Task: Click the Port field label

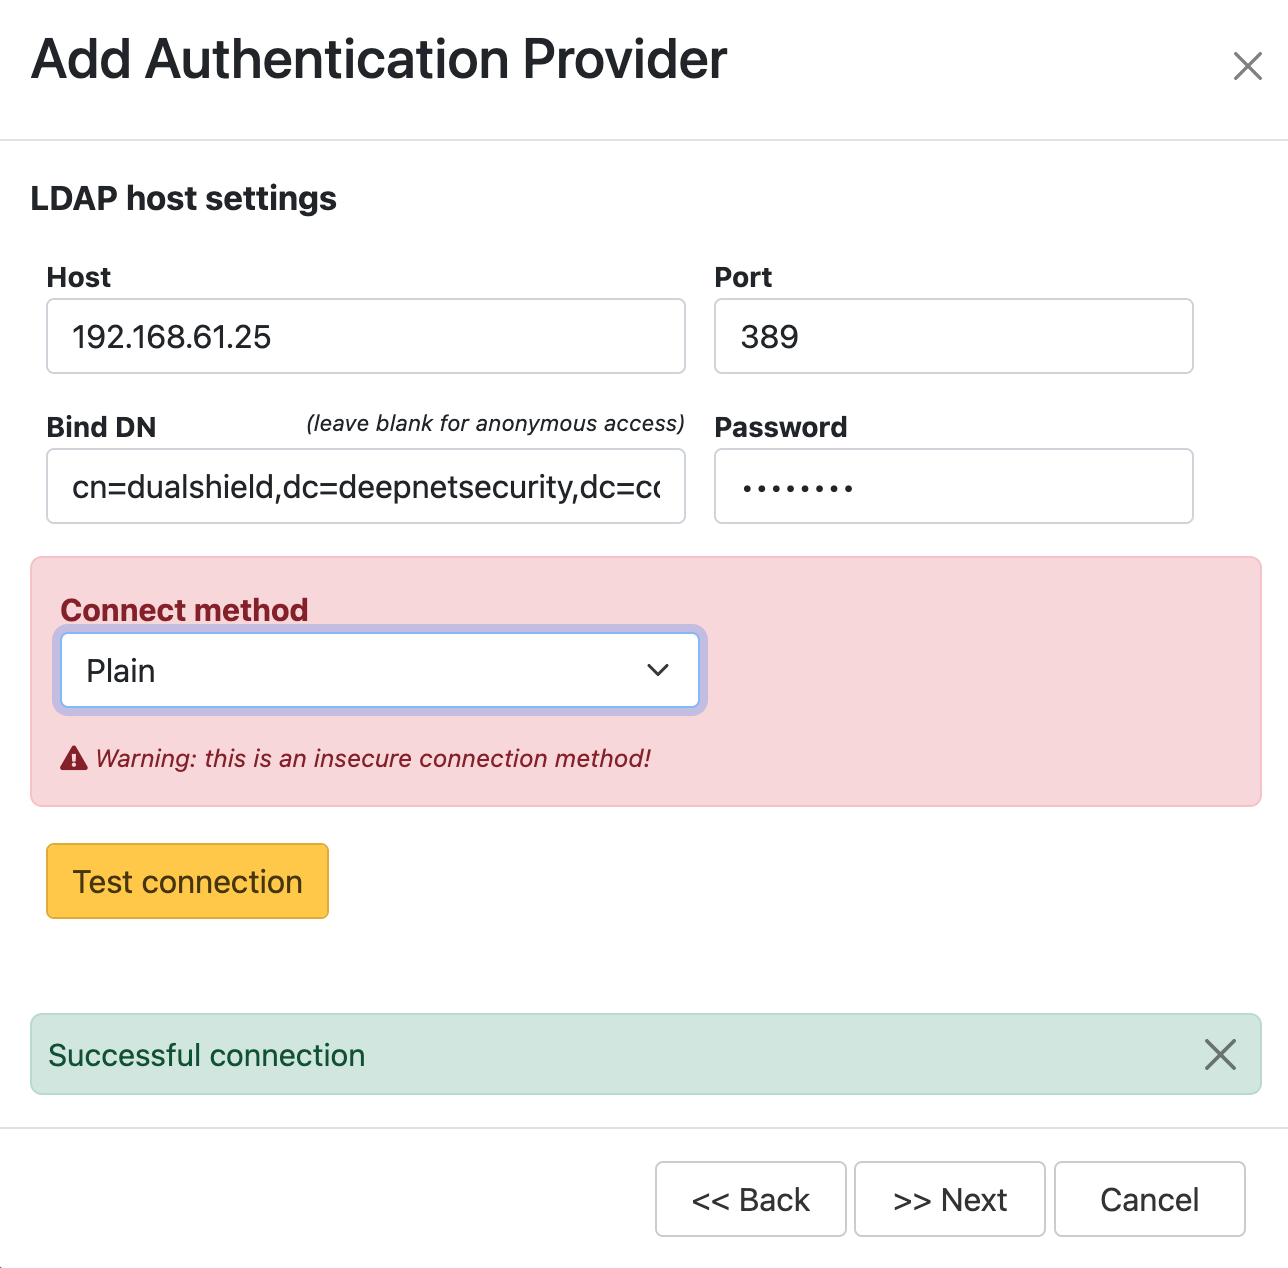Action: tap(743, 277)
